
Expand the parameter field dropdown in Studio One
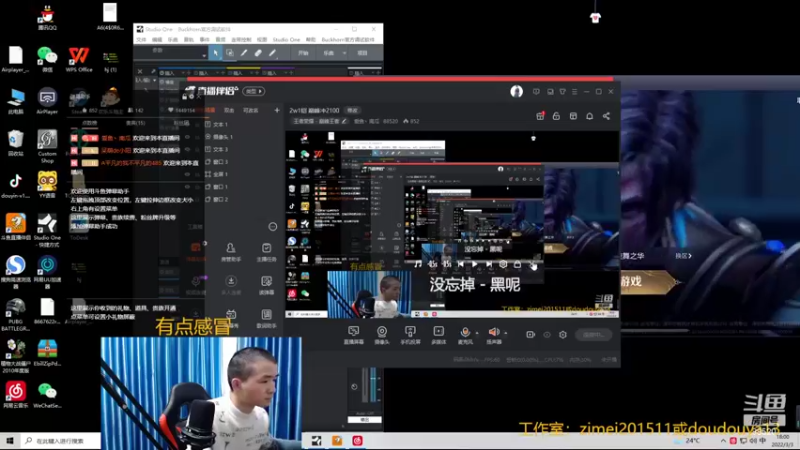point(204,55)
